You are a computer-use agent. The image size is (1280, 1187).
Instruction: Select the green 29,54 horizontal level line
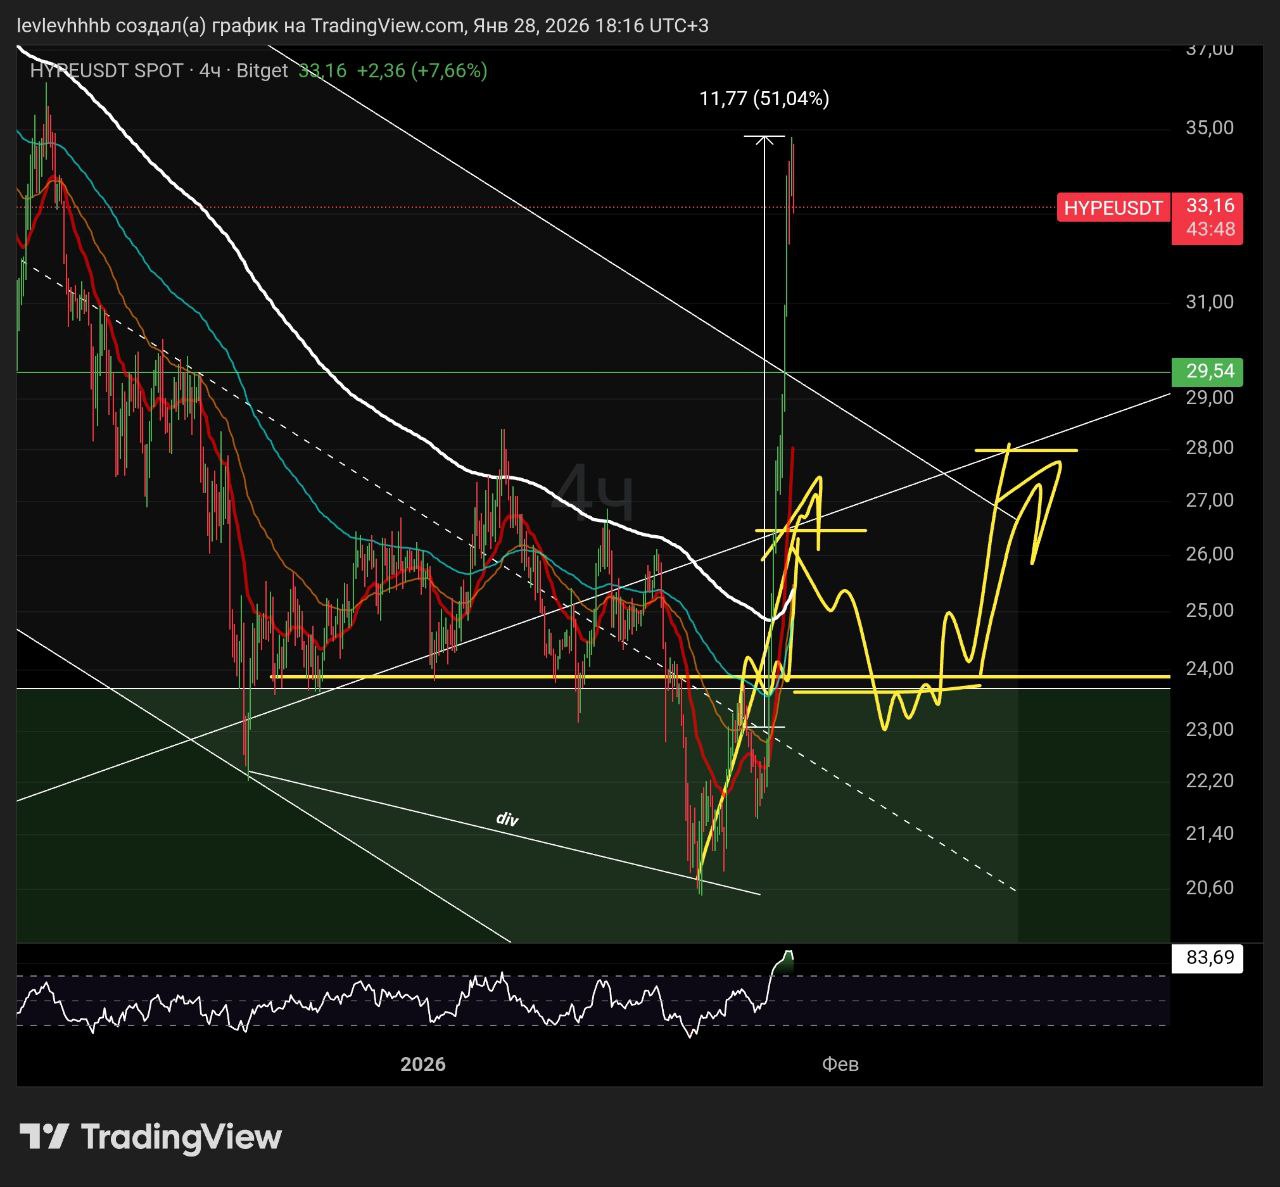pyautogui.click(x=400, y=372)
